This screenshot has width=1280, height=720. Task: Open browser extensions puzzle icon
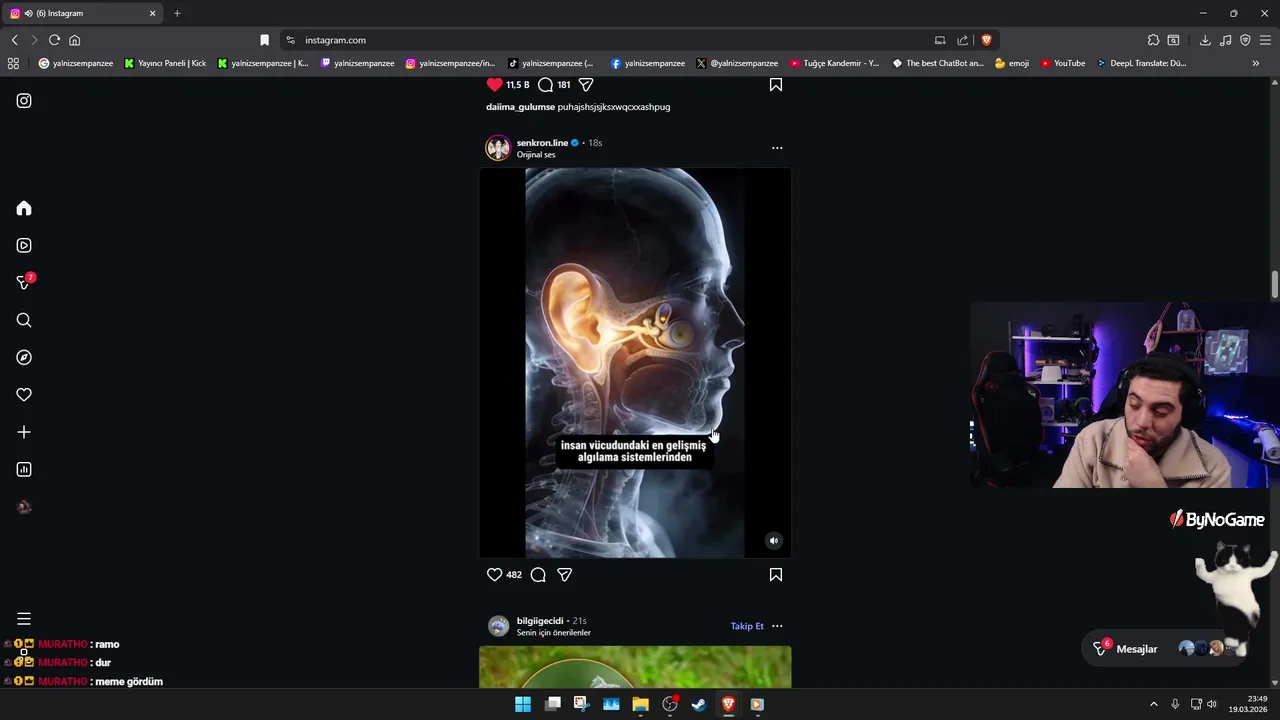[x=1153, y=40]
